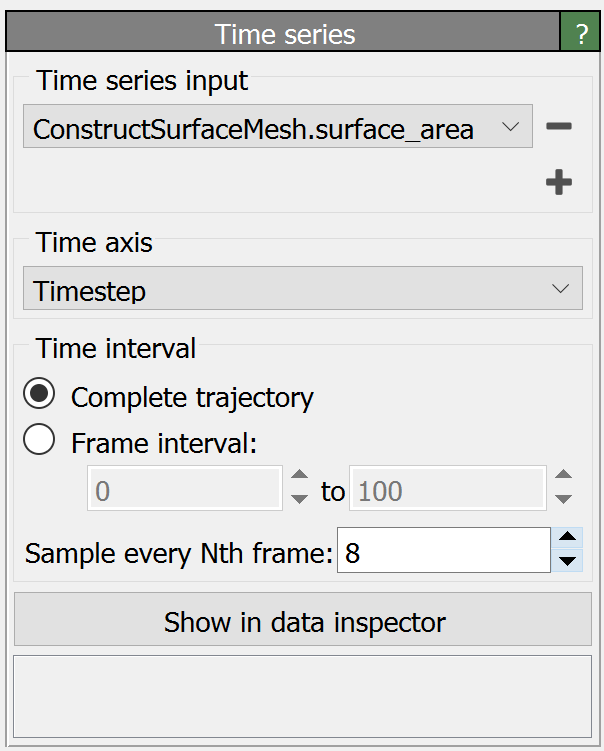Click the frame interval start field showing 0
The height and width of the screenshot is (751, 604).
point(184,490)
